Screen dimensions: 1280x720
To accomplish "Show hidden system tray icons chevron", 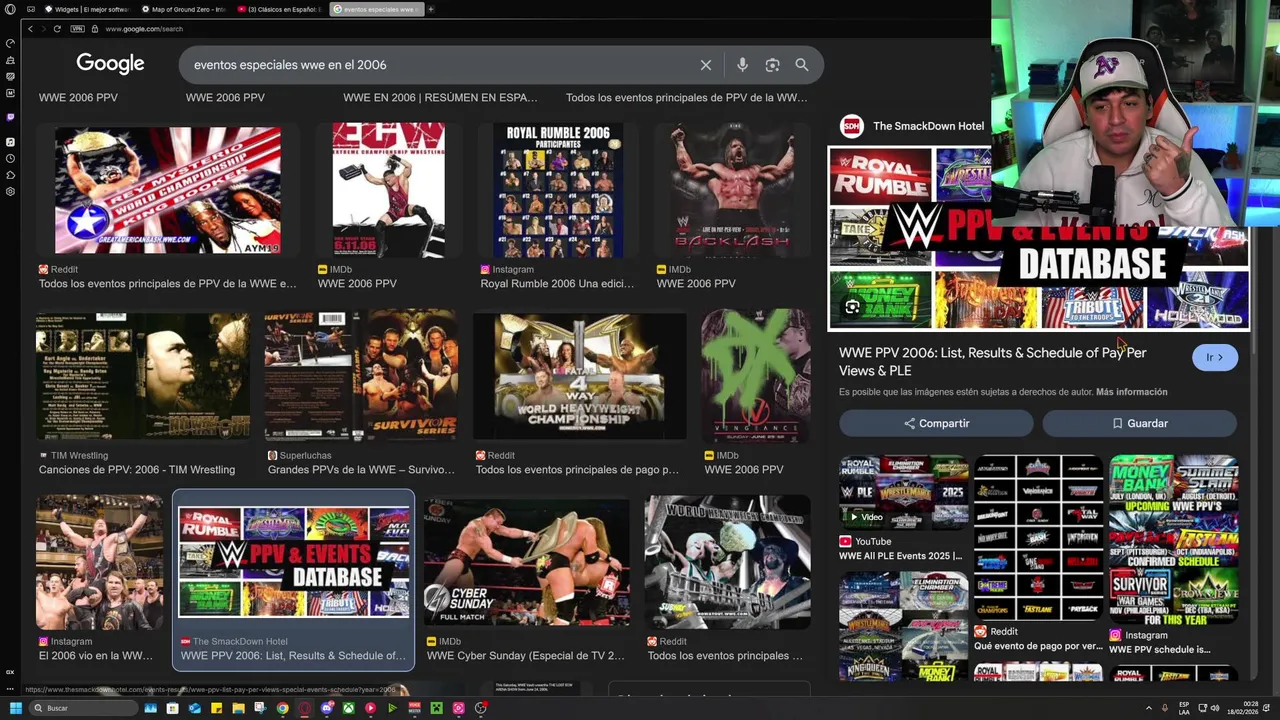I will point(1148,708).
